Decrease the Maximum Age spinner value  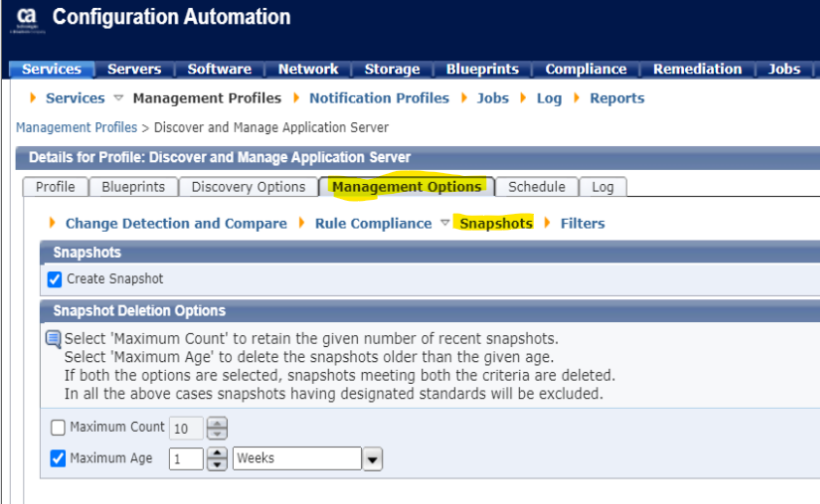[x=217, y=465]
